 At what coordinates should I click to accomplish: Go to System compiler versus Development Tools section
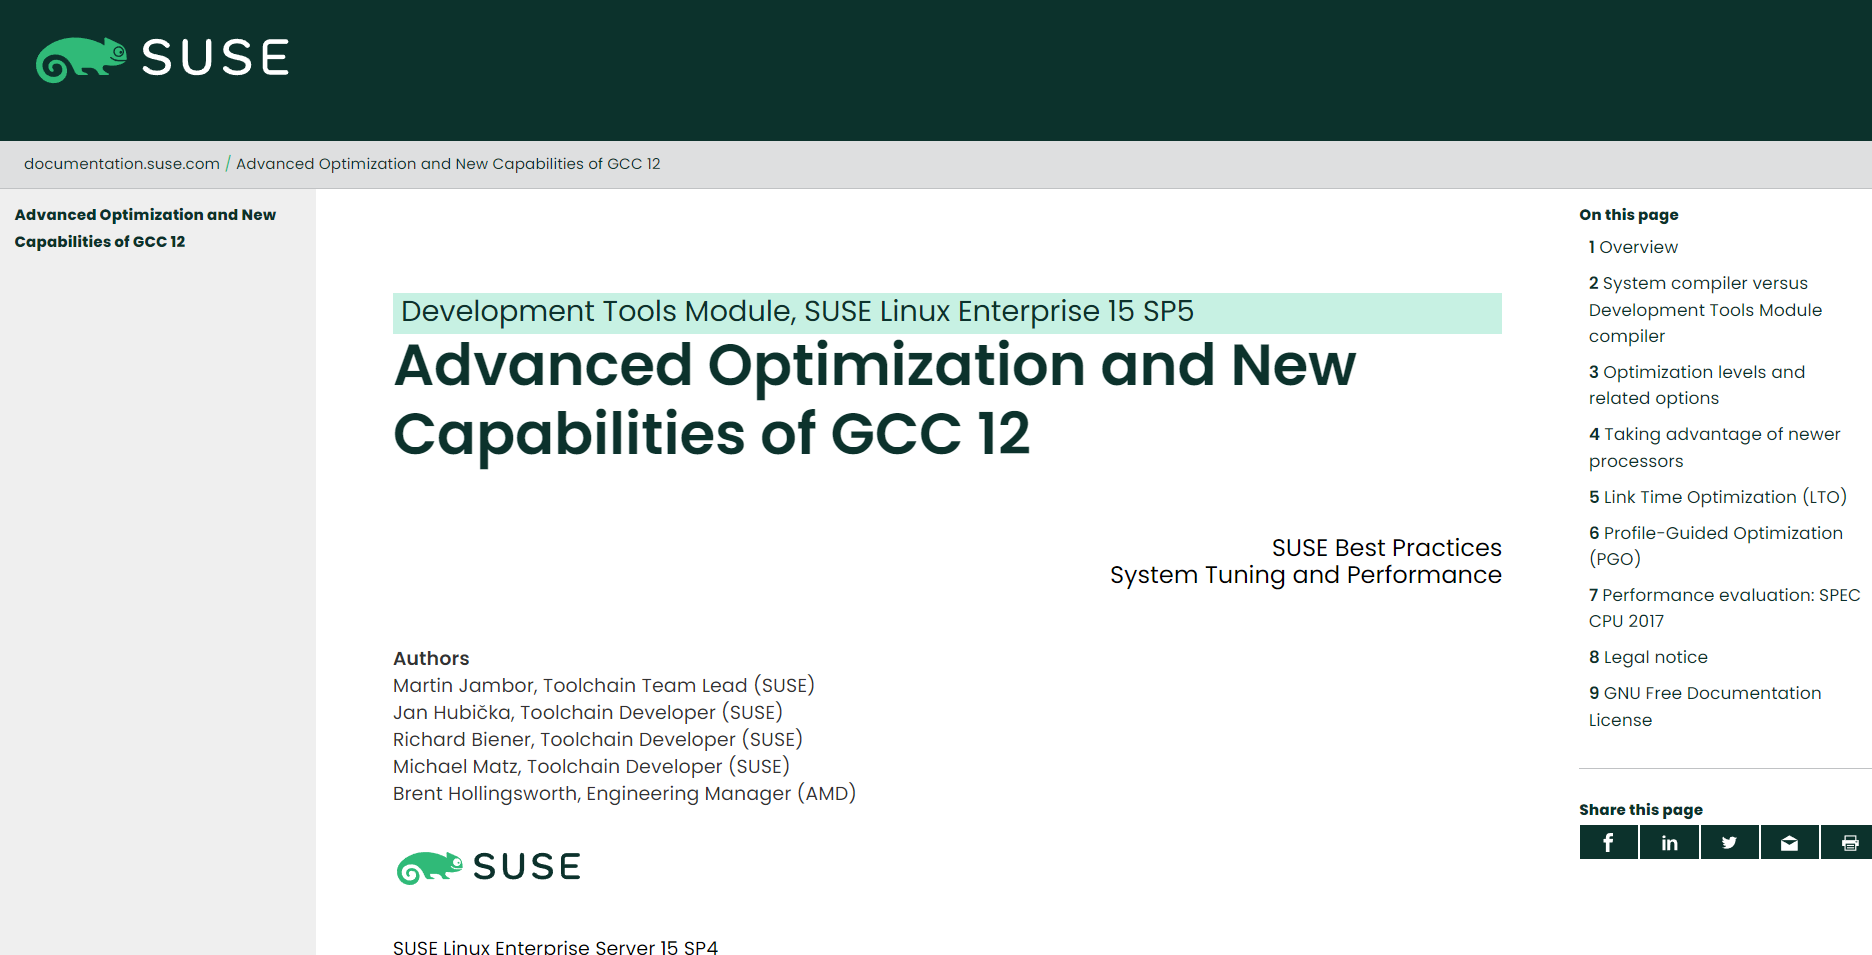1704,310
